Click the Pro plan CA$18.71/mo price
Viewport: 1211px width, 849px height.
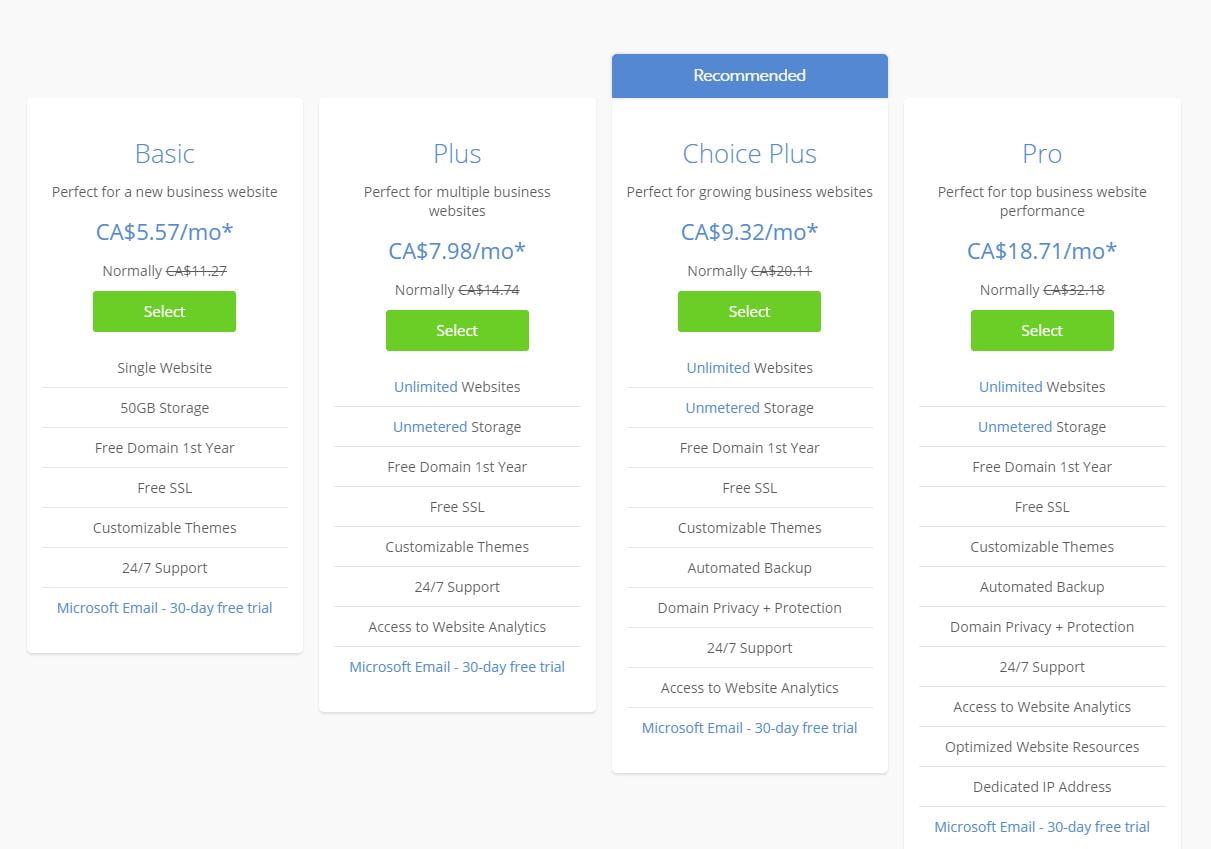coord(1042,251)
